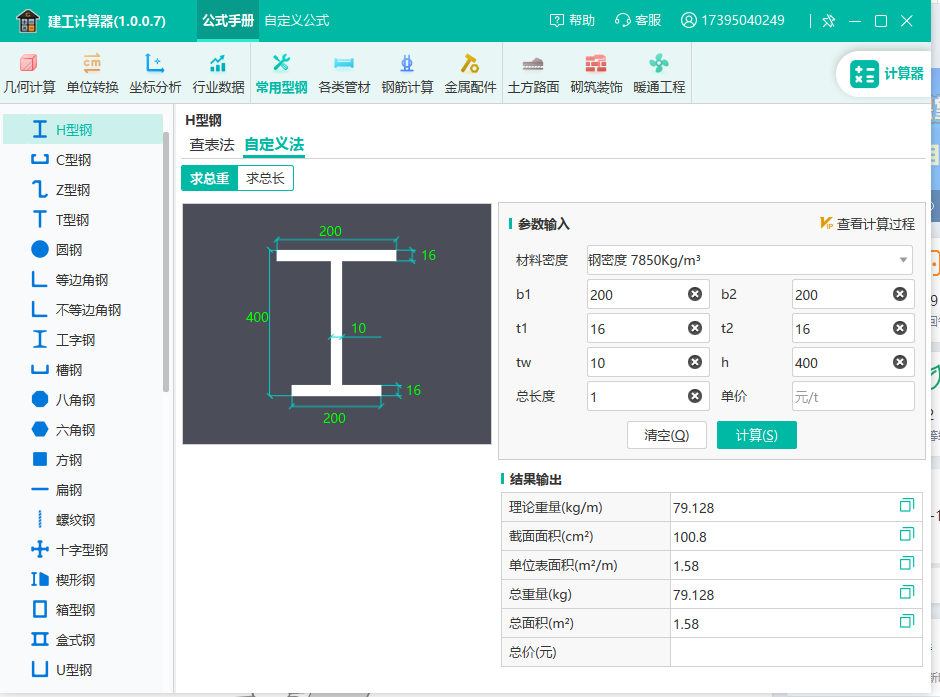Image resolution: width=940 pixels, height=697 pixels.
Task: Select 六角钢 hexagonal steel
Action: [x=83, y=429]
